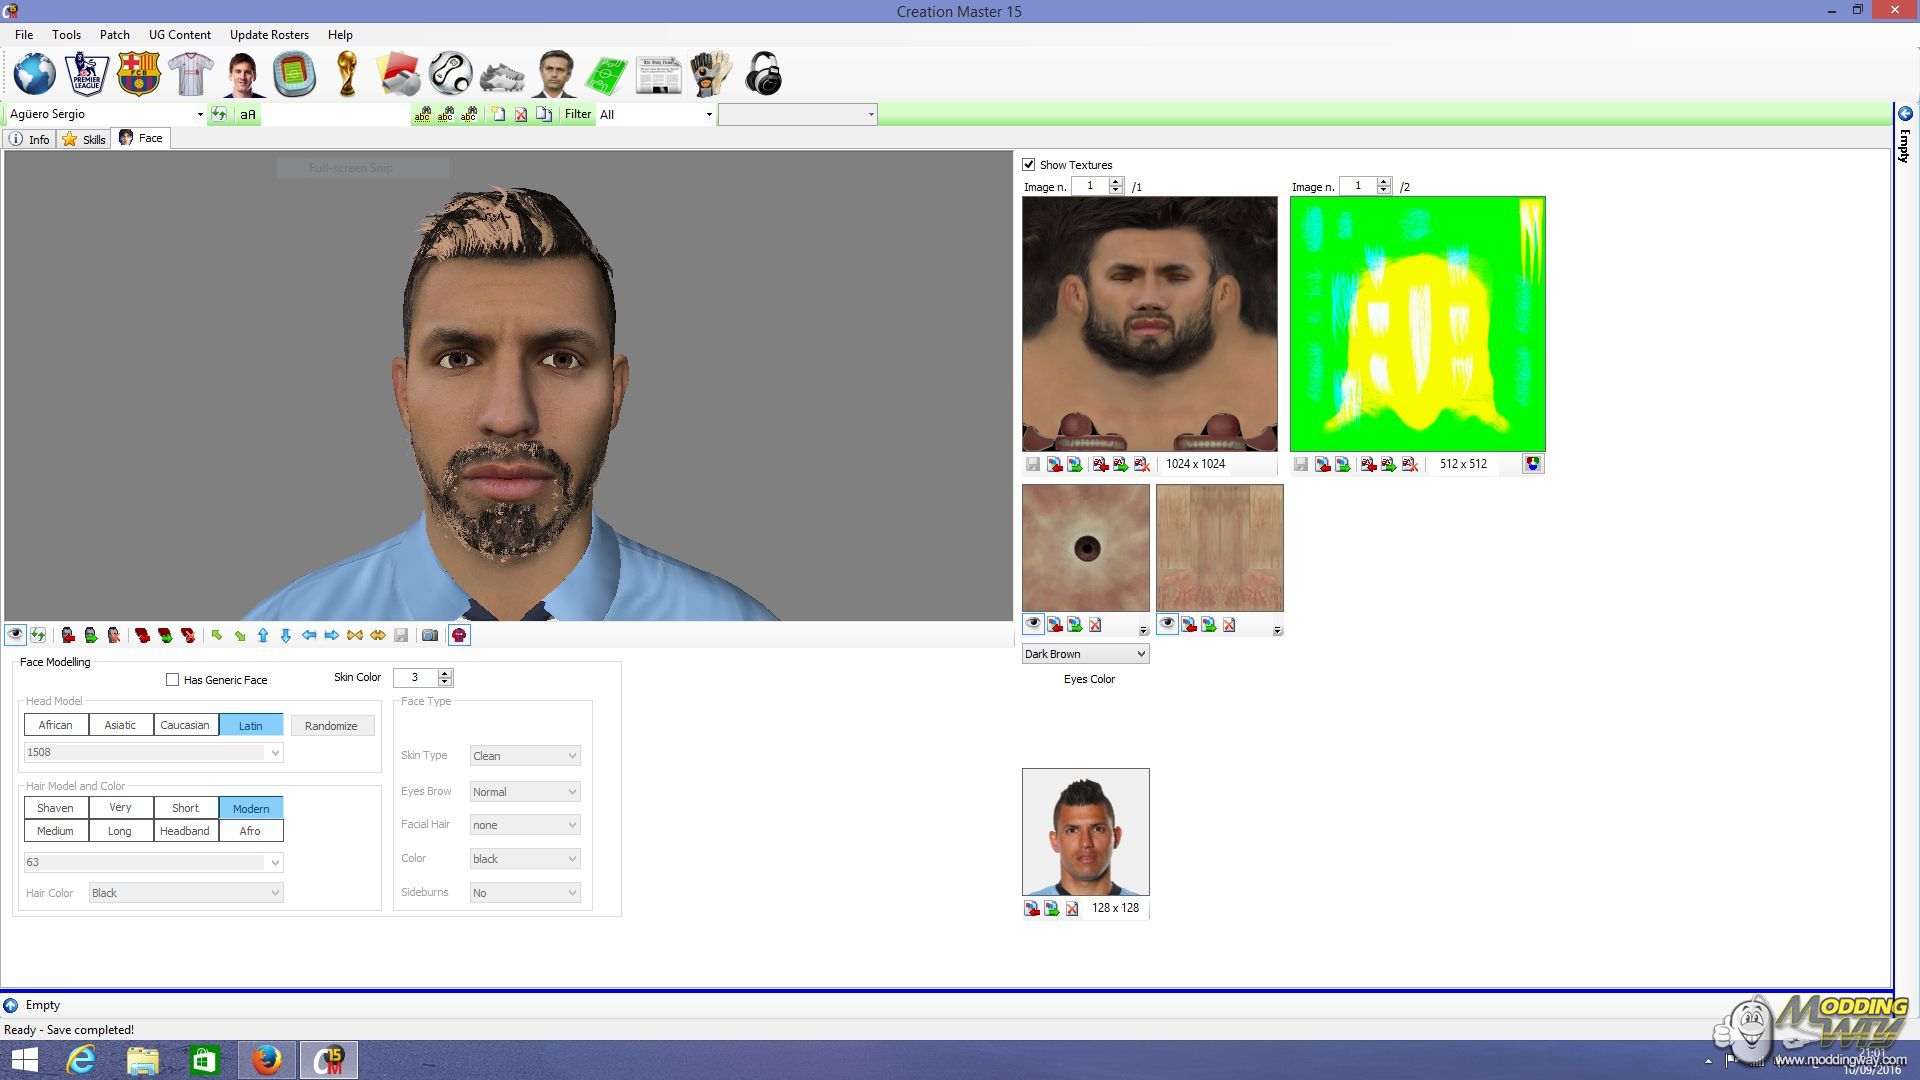Enable the Has Generic Face checkbox
1920x1080 pixels.
coord(172,680)
